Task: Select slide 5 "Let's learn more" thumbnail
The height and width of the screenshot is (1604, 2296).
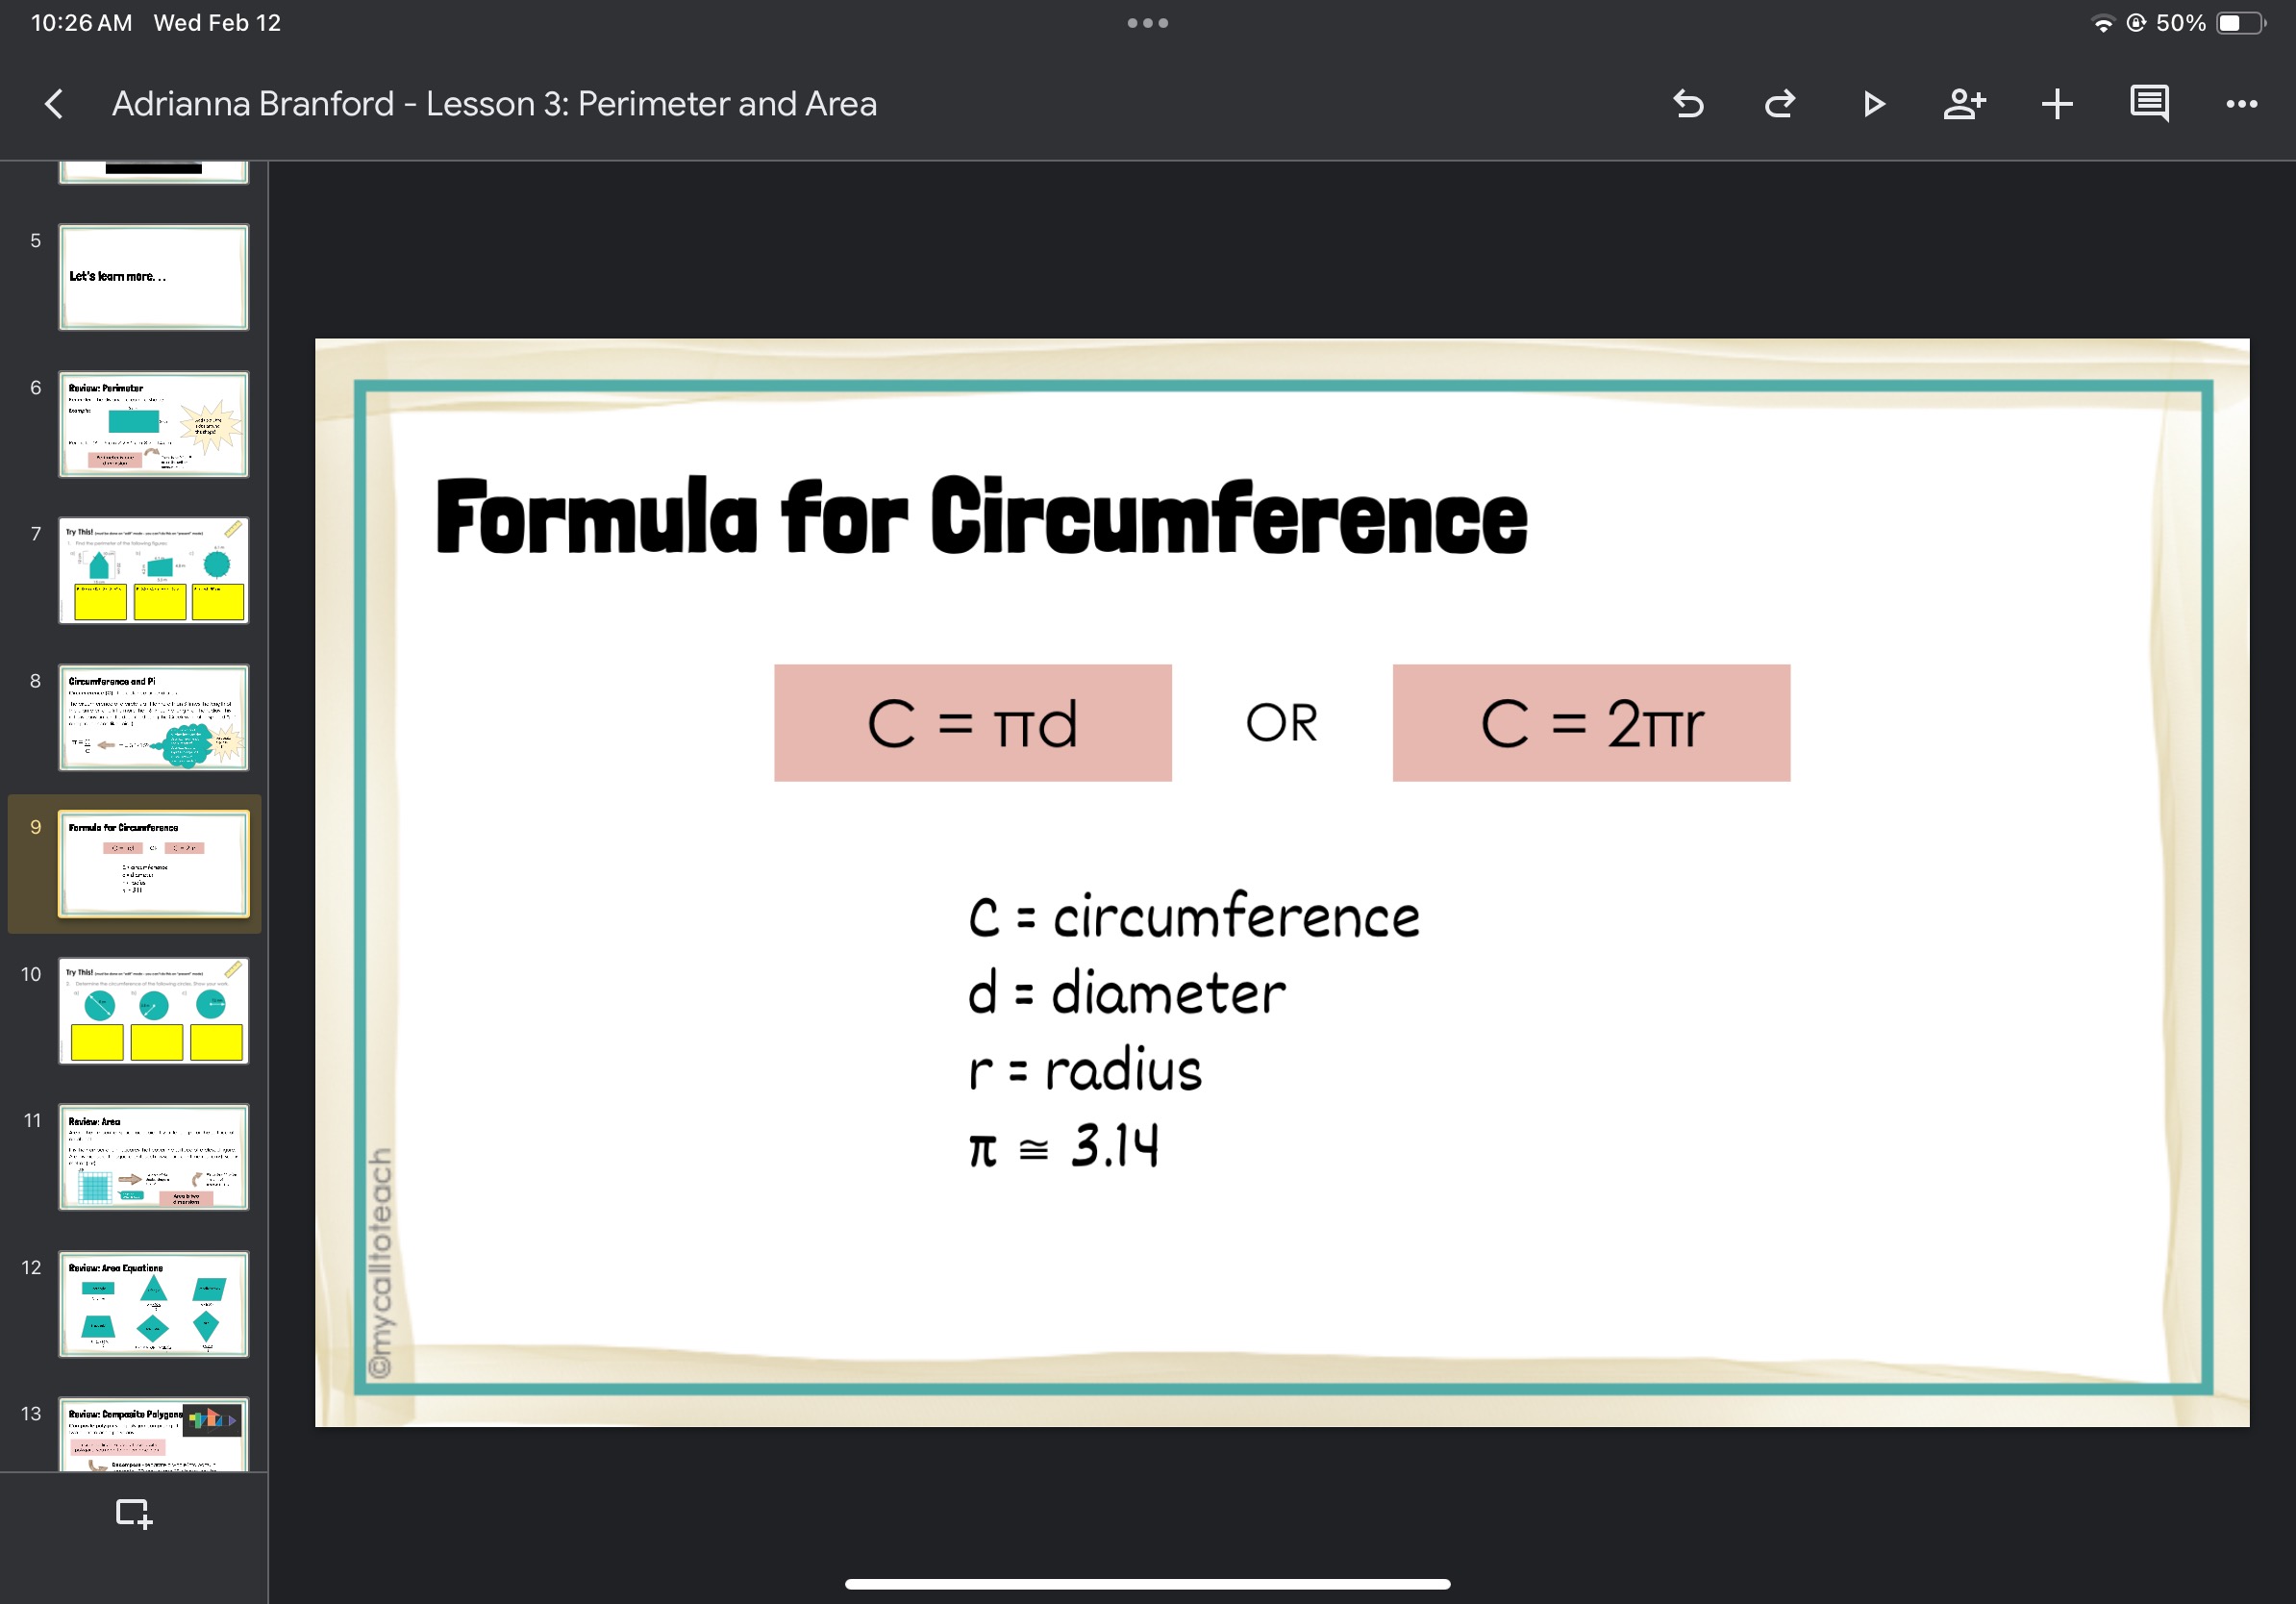Action: coord(153,277)
